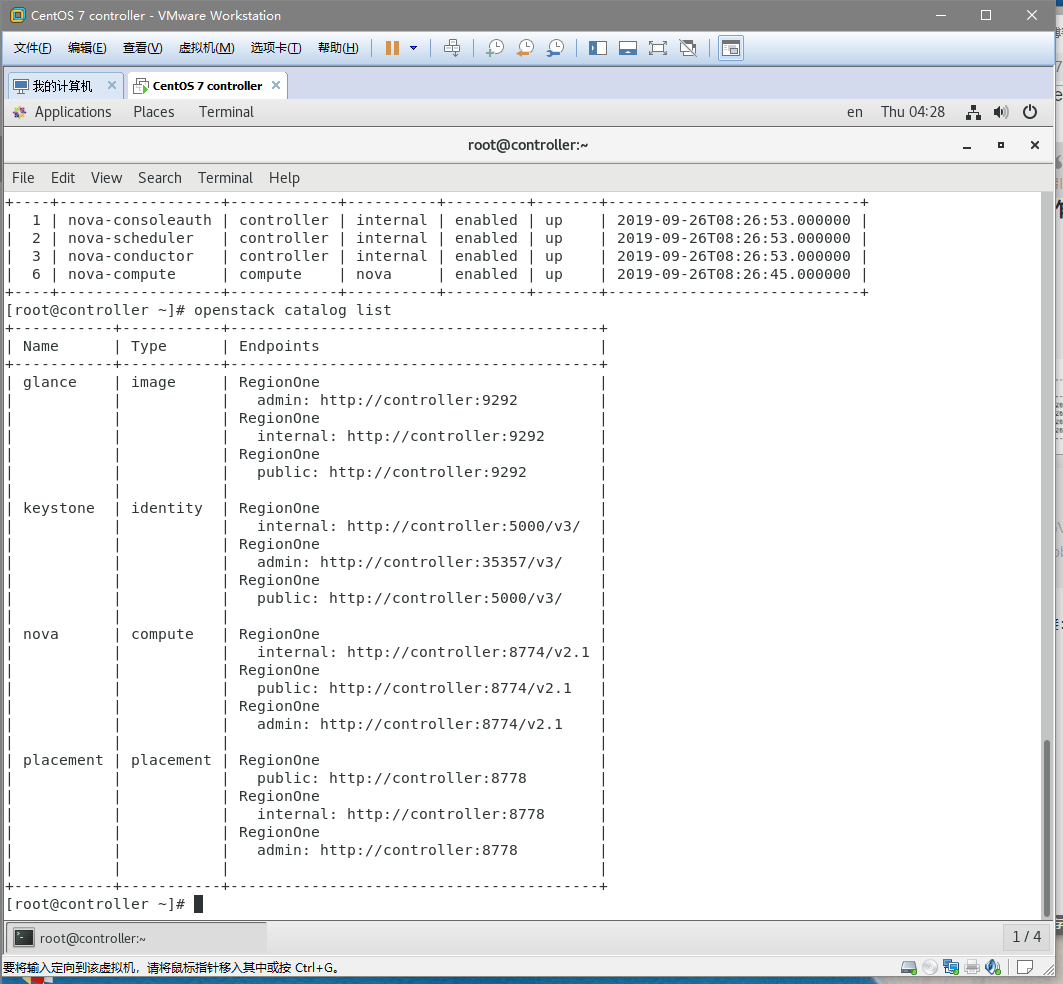Mute the guest sound via top bar speaker
Screen dimensions: 1063x984
click(1001, 112)
